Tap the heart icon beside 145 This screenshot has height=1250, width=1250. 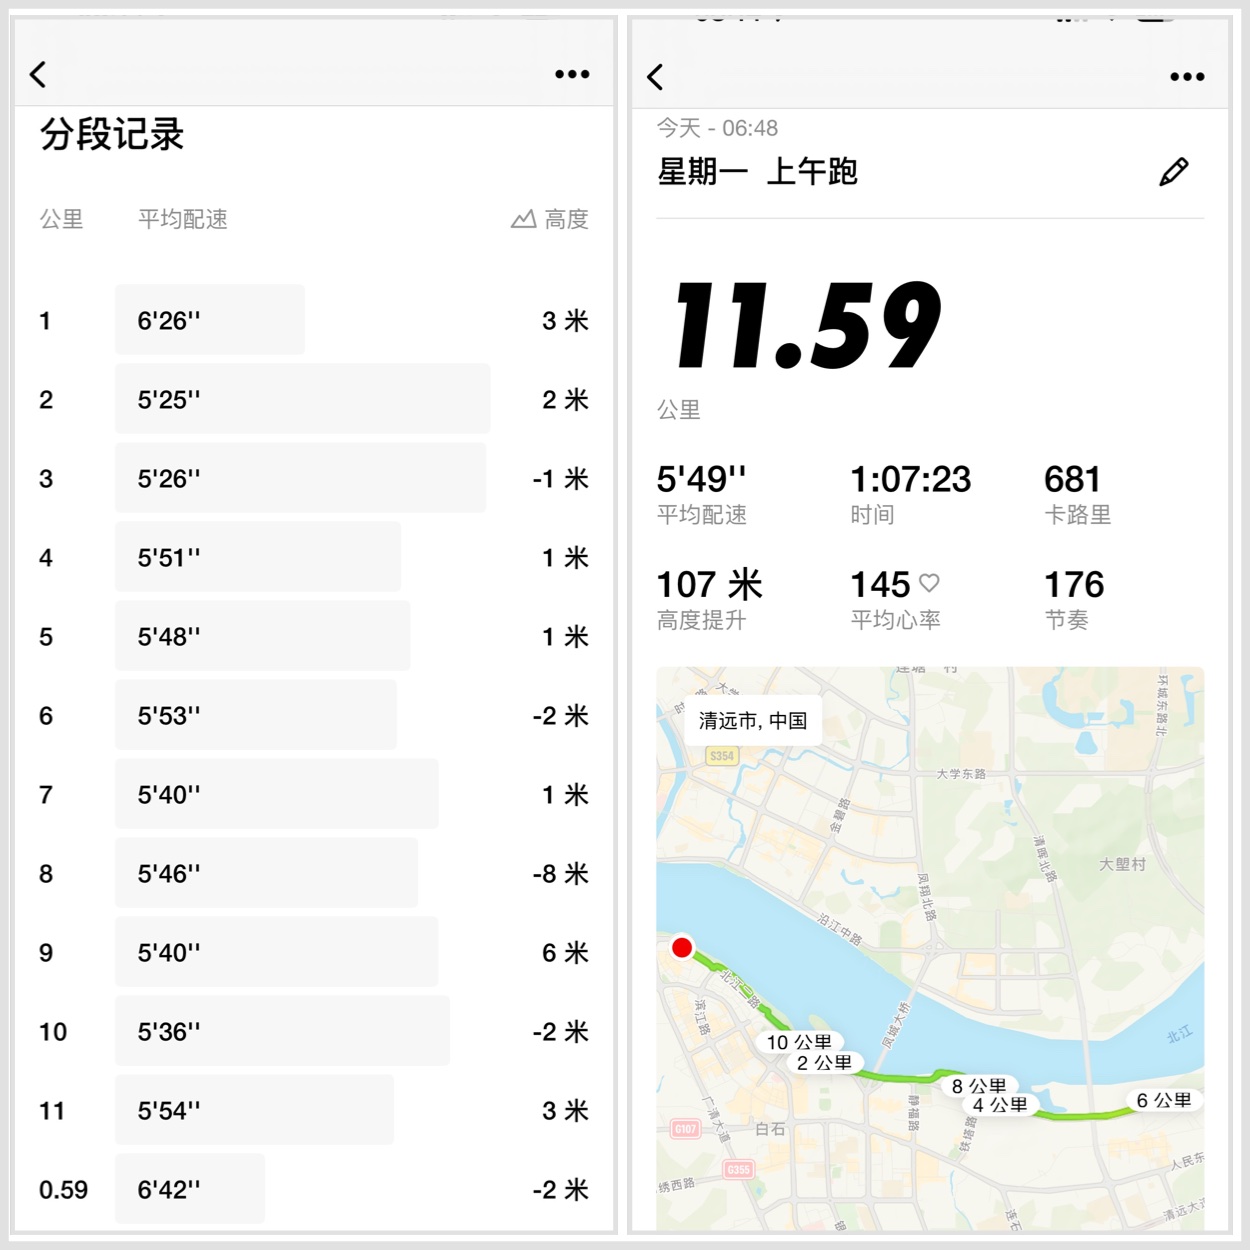[x=929, y=582]
